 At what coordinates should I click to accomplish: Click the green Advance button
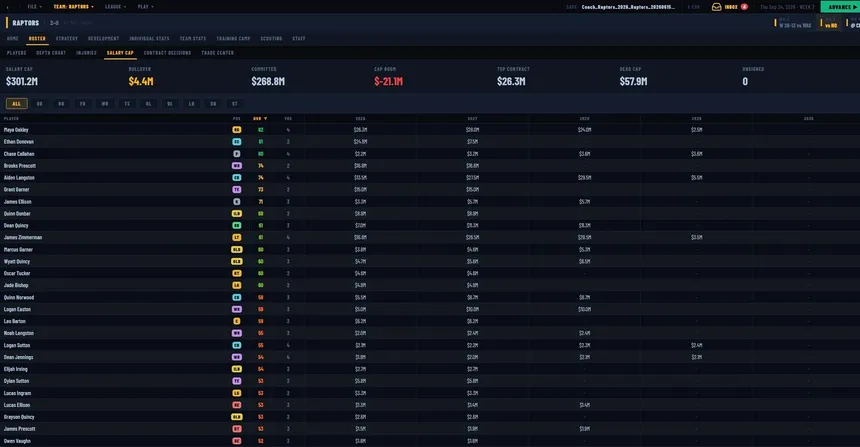[840, 7]
